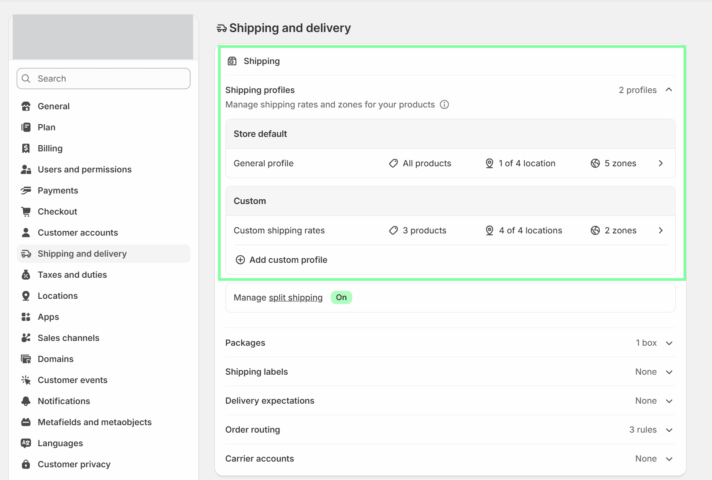This screenshot has height=480, width=712.
Task: Click the Checkout cart icon
Action: (26, 212)
